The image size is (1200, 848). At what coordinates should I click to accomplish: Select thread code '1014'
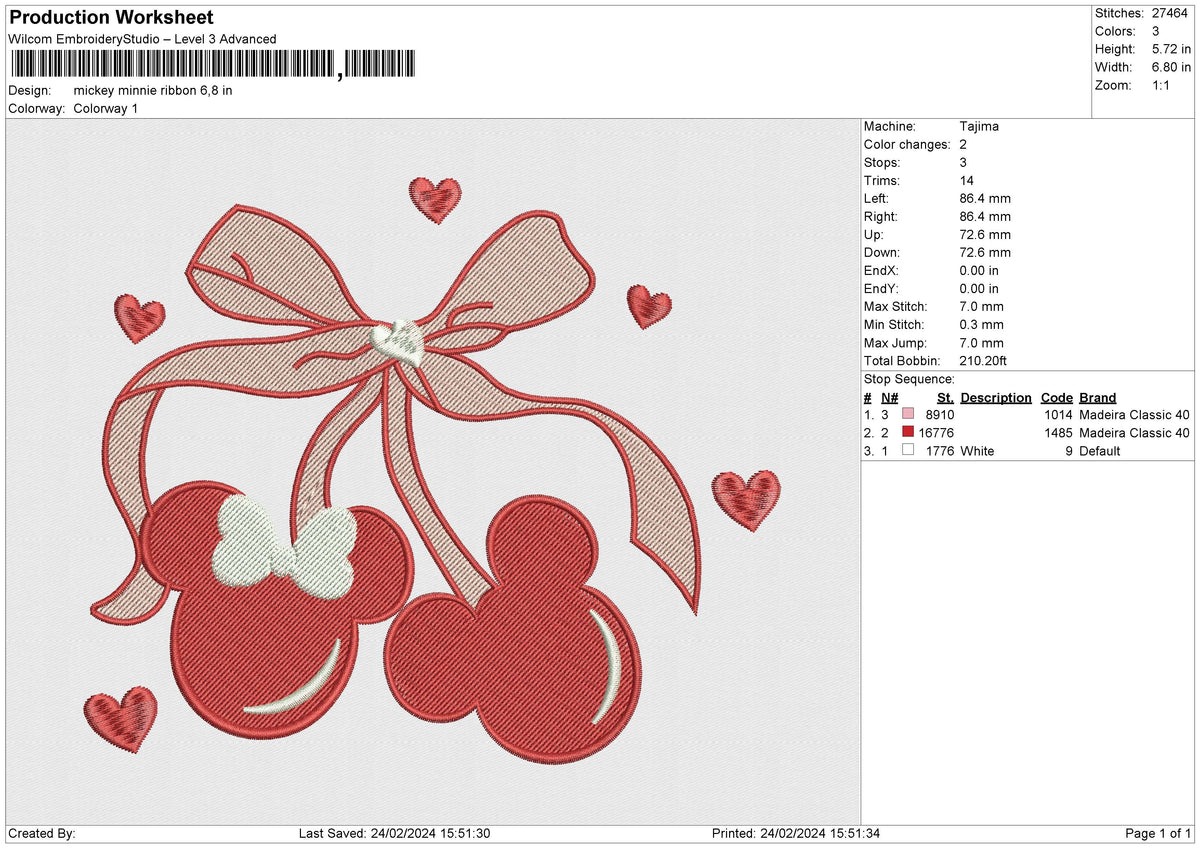point(1059,415)
